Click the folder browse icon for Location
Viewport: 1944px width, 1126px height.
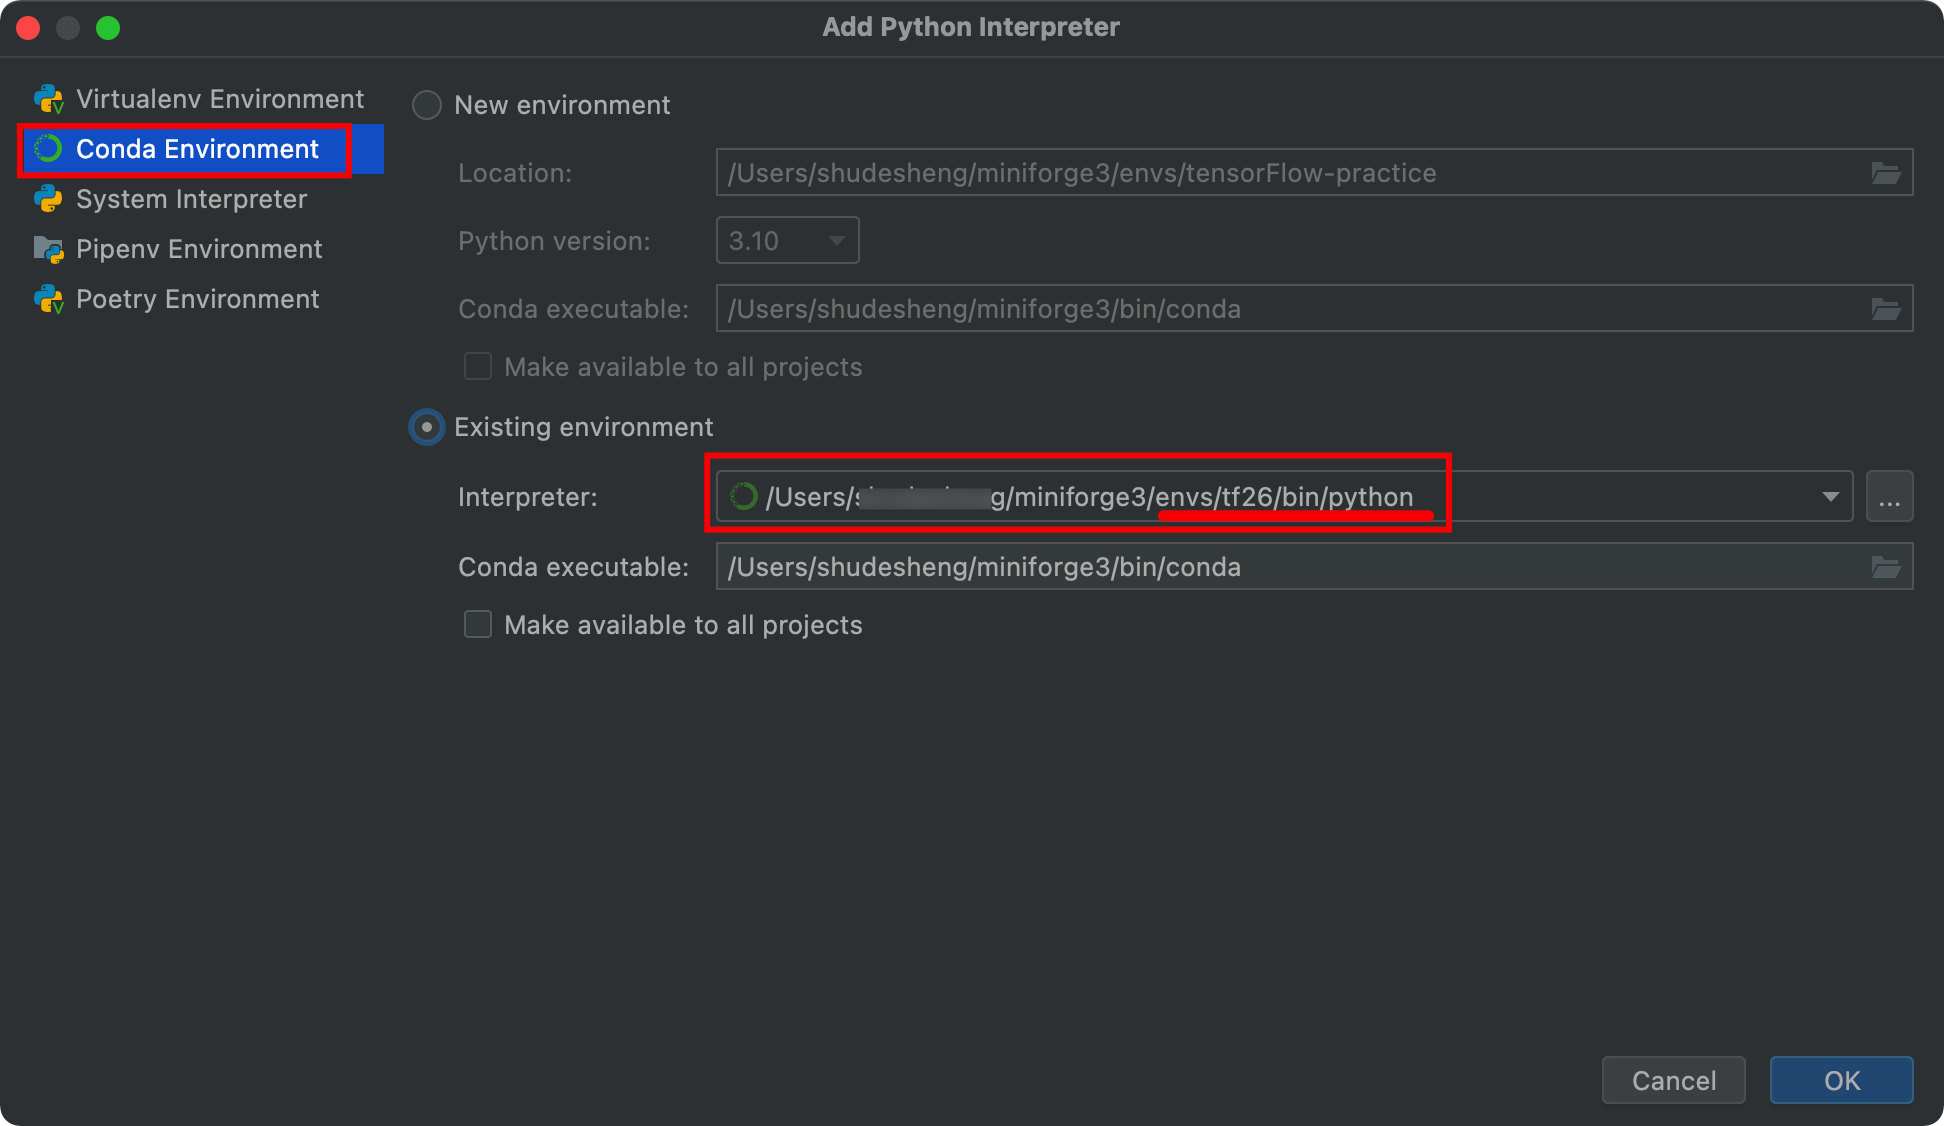(1886, 173)
